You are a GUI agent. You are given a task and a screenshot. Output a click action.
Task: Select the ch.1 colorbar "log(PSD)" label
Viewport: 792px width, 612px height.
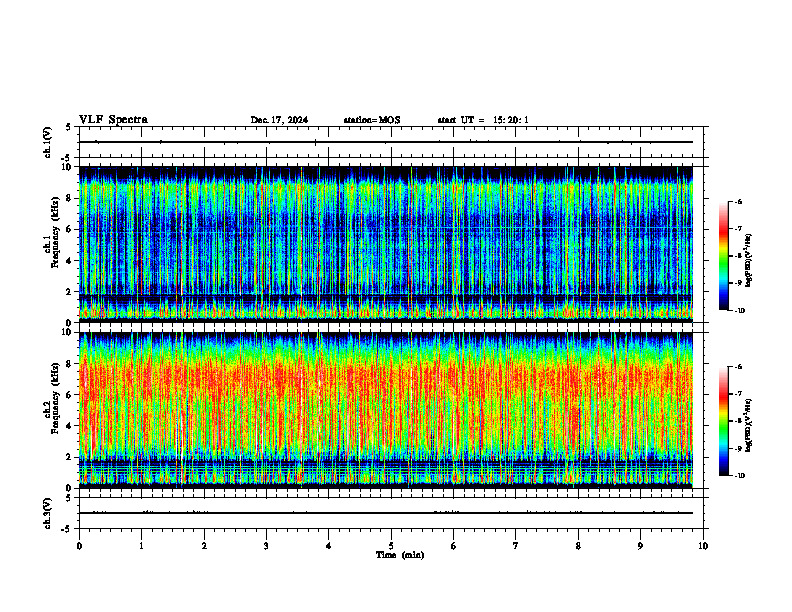tap(748, 260)
